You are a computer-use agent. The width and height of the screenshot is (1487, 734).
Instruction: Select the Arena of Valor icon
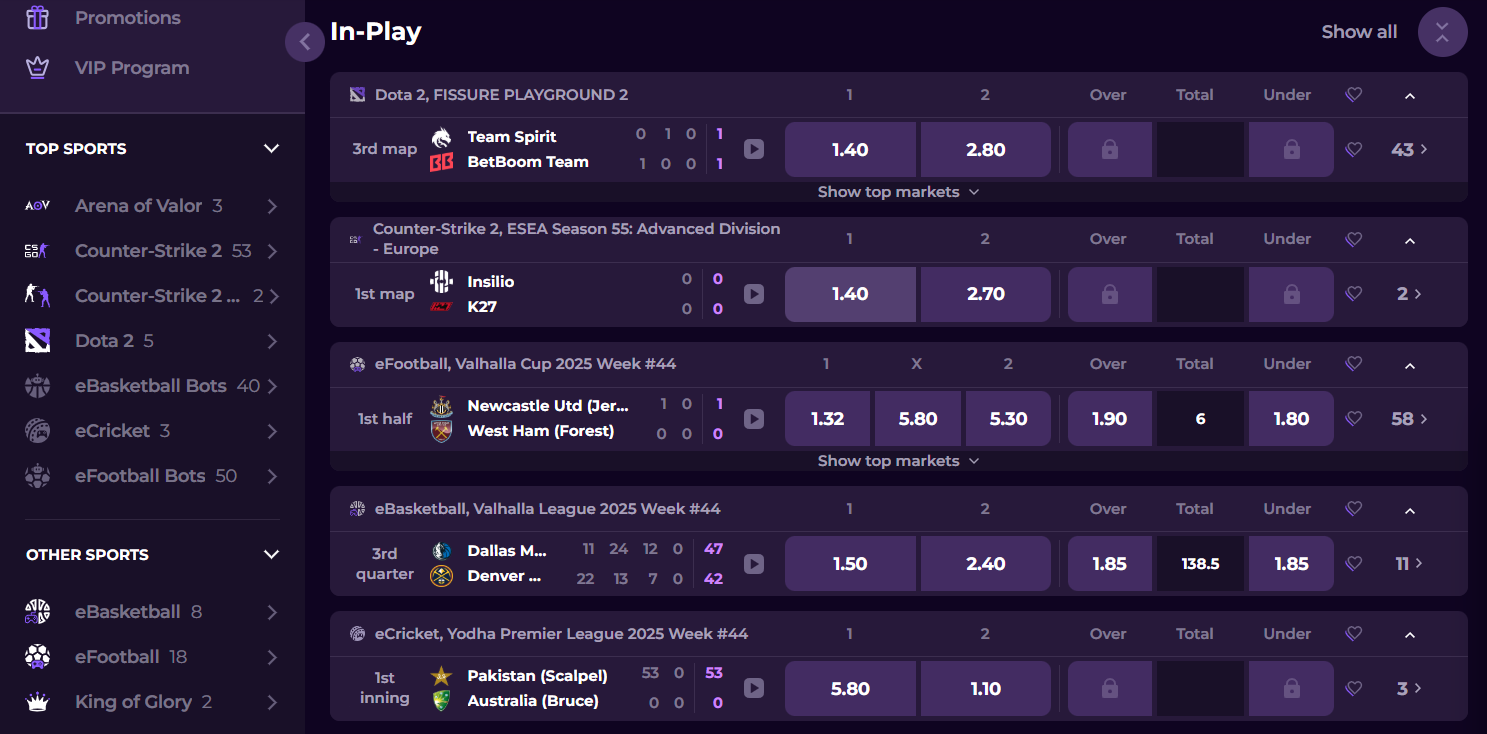[37, 205]
